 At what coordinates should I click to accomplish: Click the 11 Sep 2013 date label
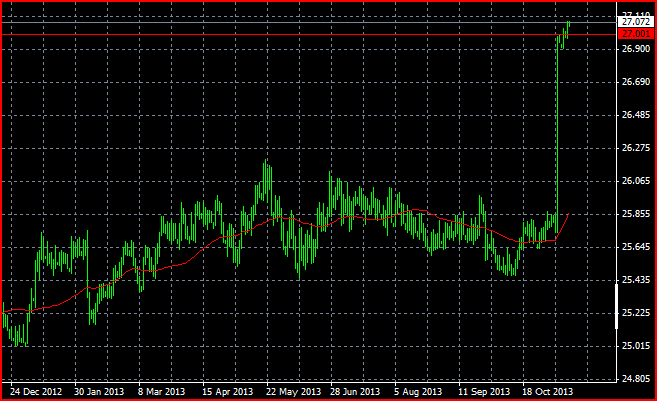click(484, 392)
